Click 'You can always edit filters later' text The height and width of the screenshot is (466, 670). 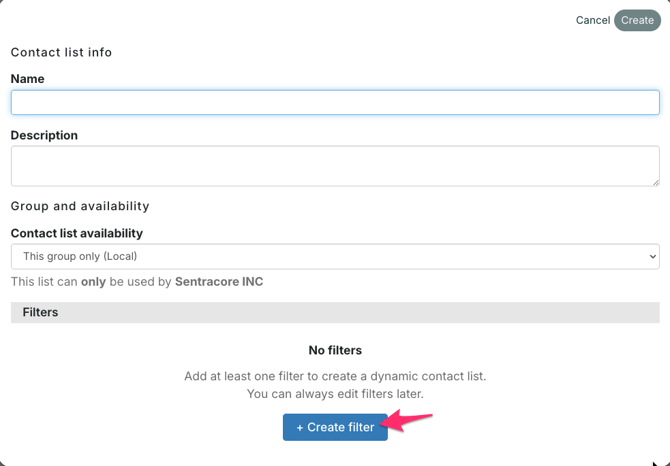335,394
